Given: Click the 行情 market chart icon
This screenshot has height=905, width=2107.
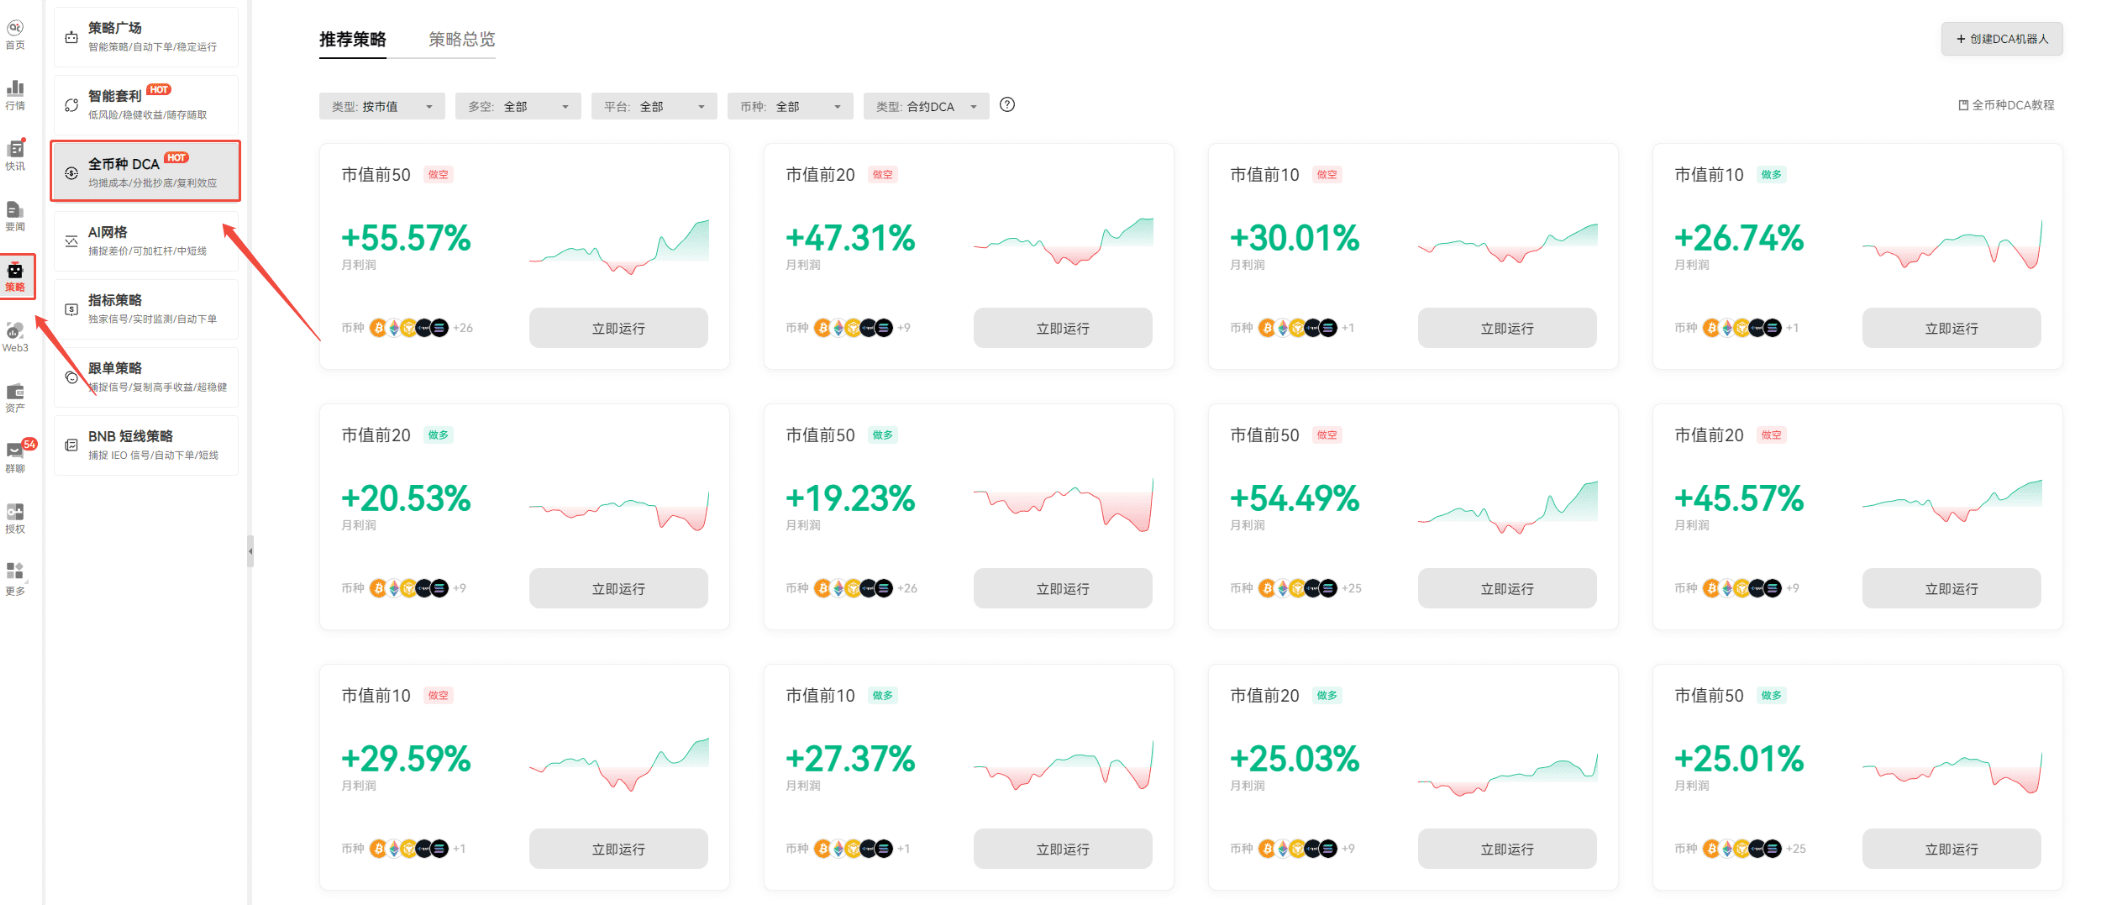Looking at the screenshot, I should tap(15, 94).
